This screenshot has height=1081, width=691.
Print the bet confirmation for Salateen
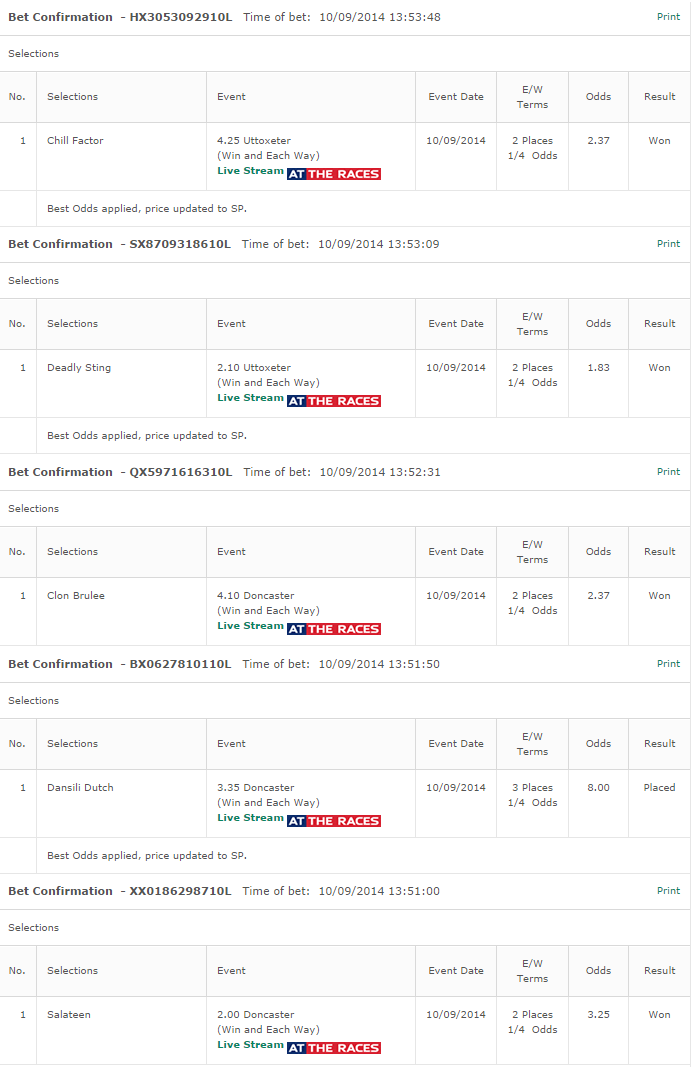(668, 890)
